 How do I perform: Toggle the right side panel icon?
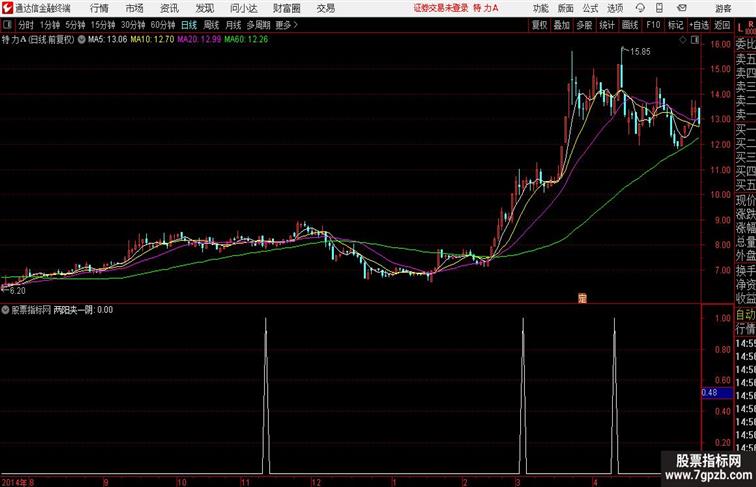695,40
